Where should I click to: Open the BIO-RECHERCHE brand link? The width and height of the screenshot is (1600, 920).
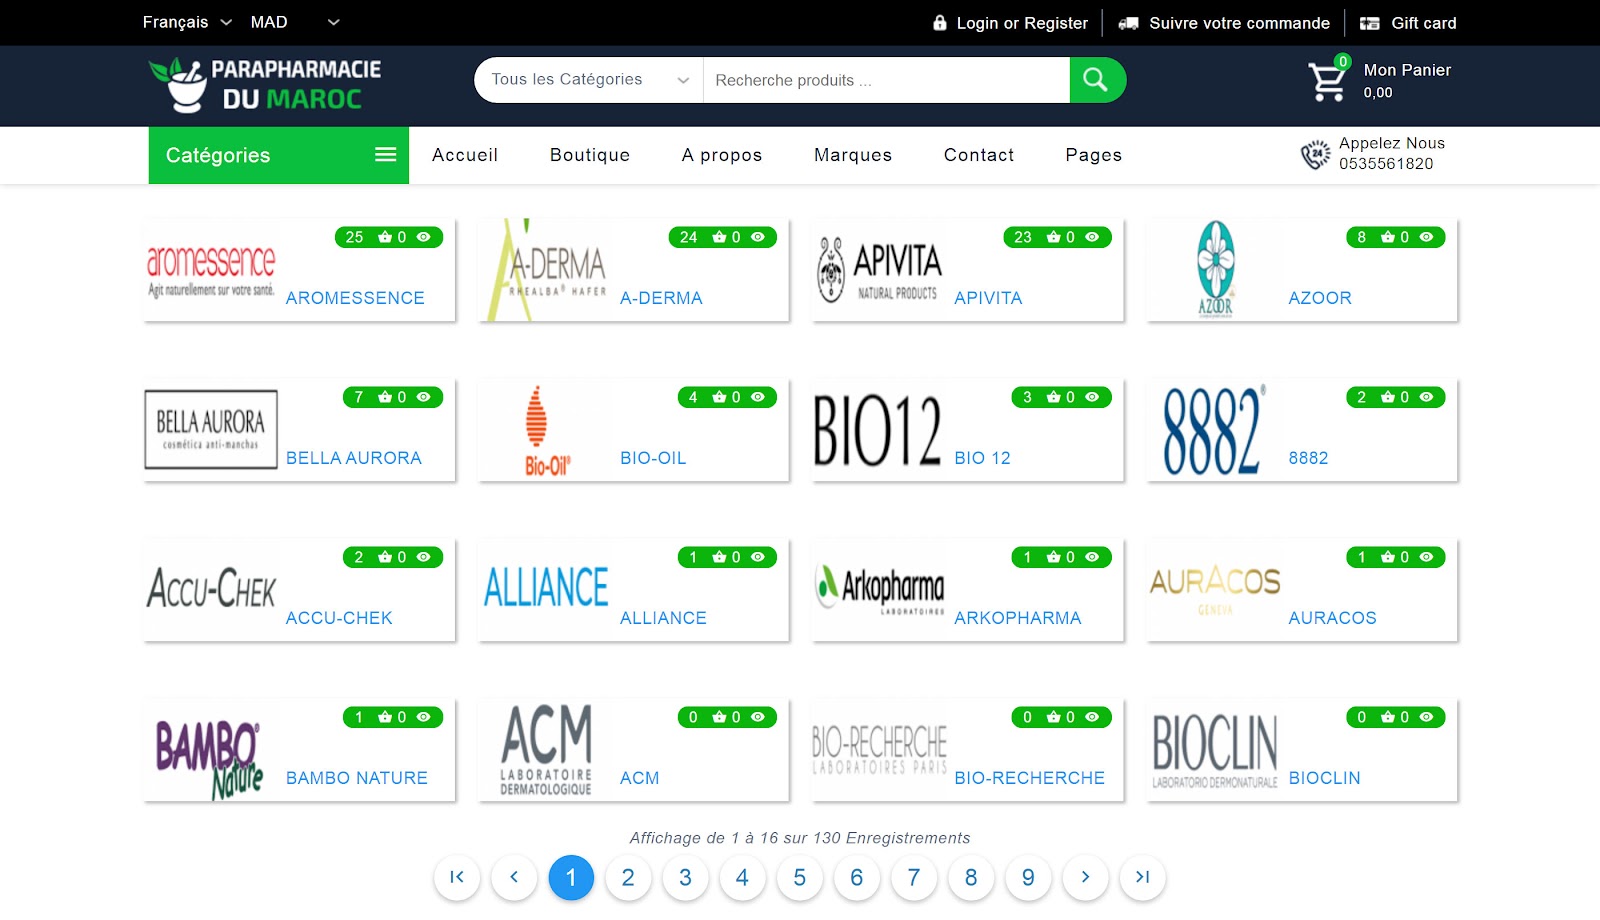tap(1030, 778)
